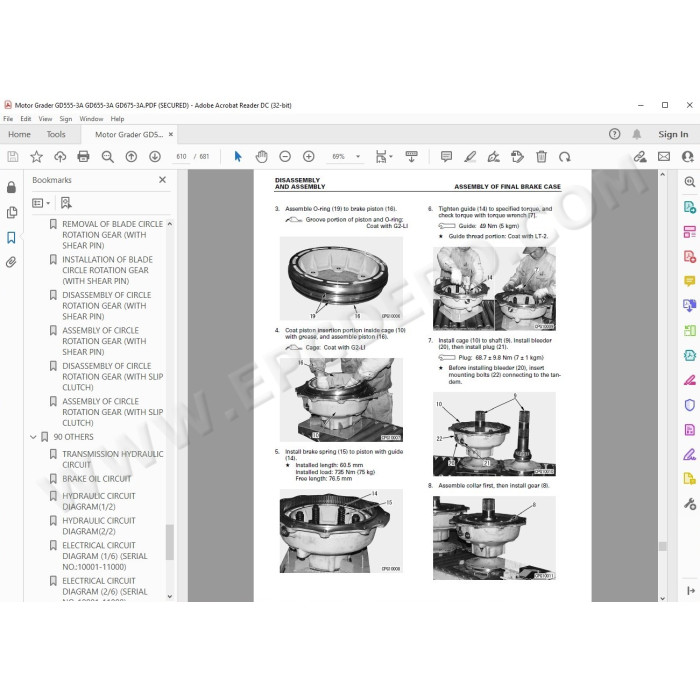Screen dimensions: 700x700
Task: Click the Sign In button
Action: click(673, 134)
